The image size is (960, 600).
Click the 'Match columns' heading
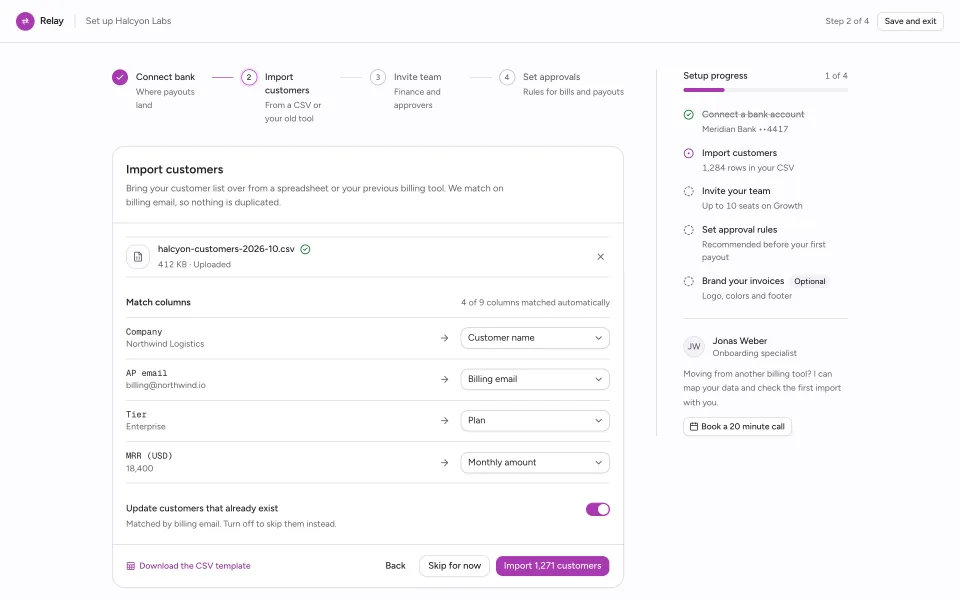(158, 302)
